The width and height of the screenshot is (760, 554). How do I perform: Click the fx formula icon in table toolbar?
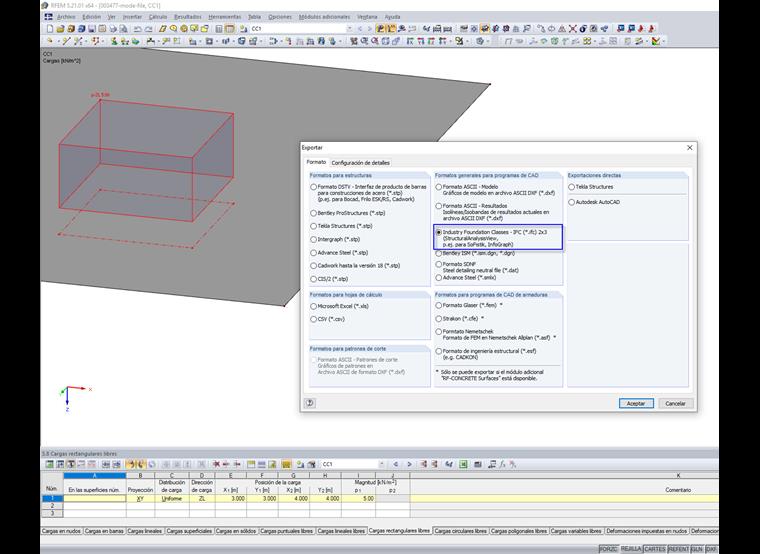pos(503,464)
